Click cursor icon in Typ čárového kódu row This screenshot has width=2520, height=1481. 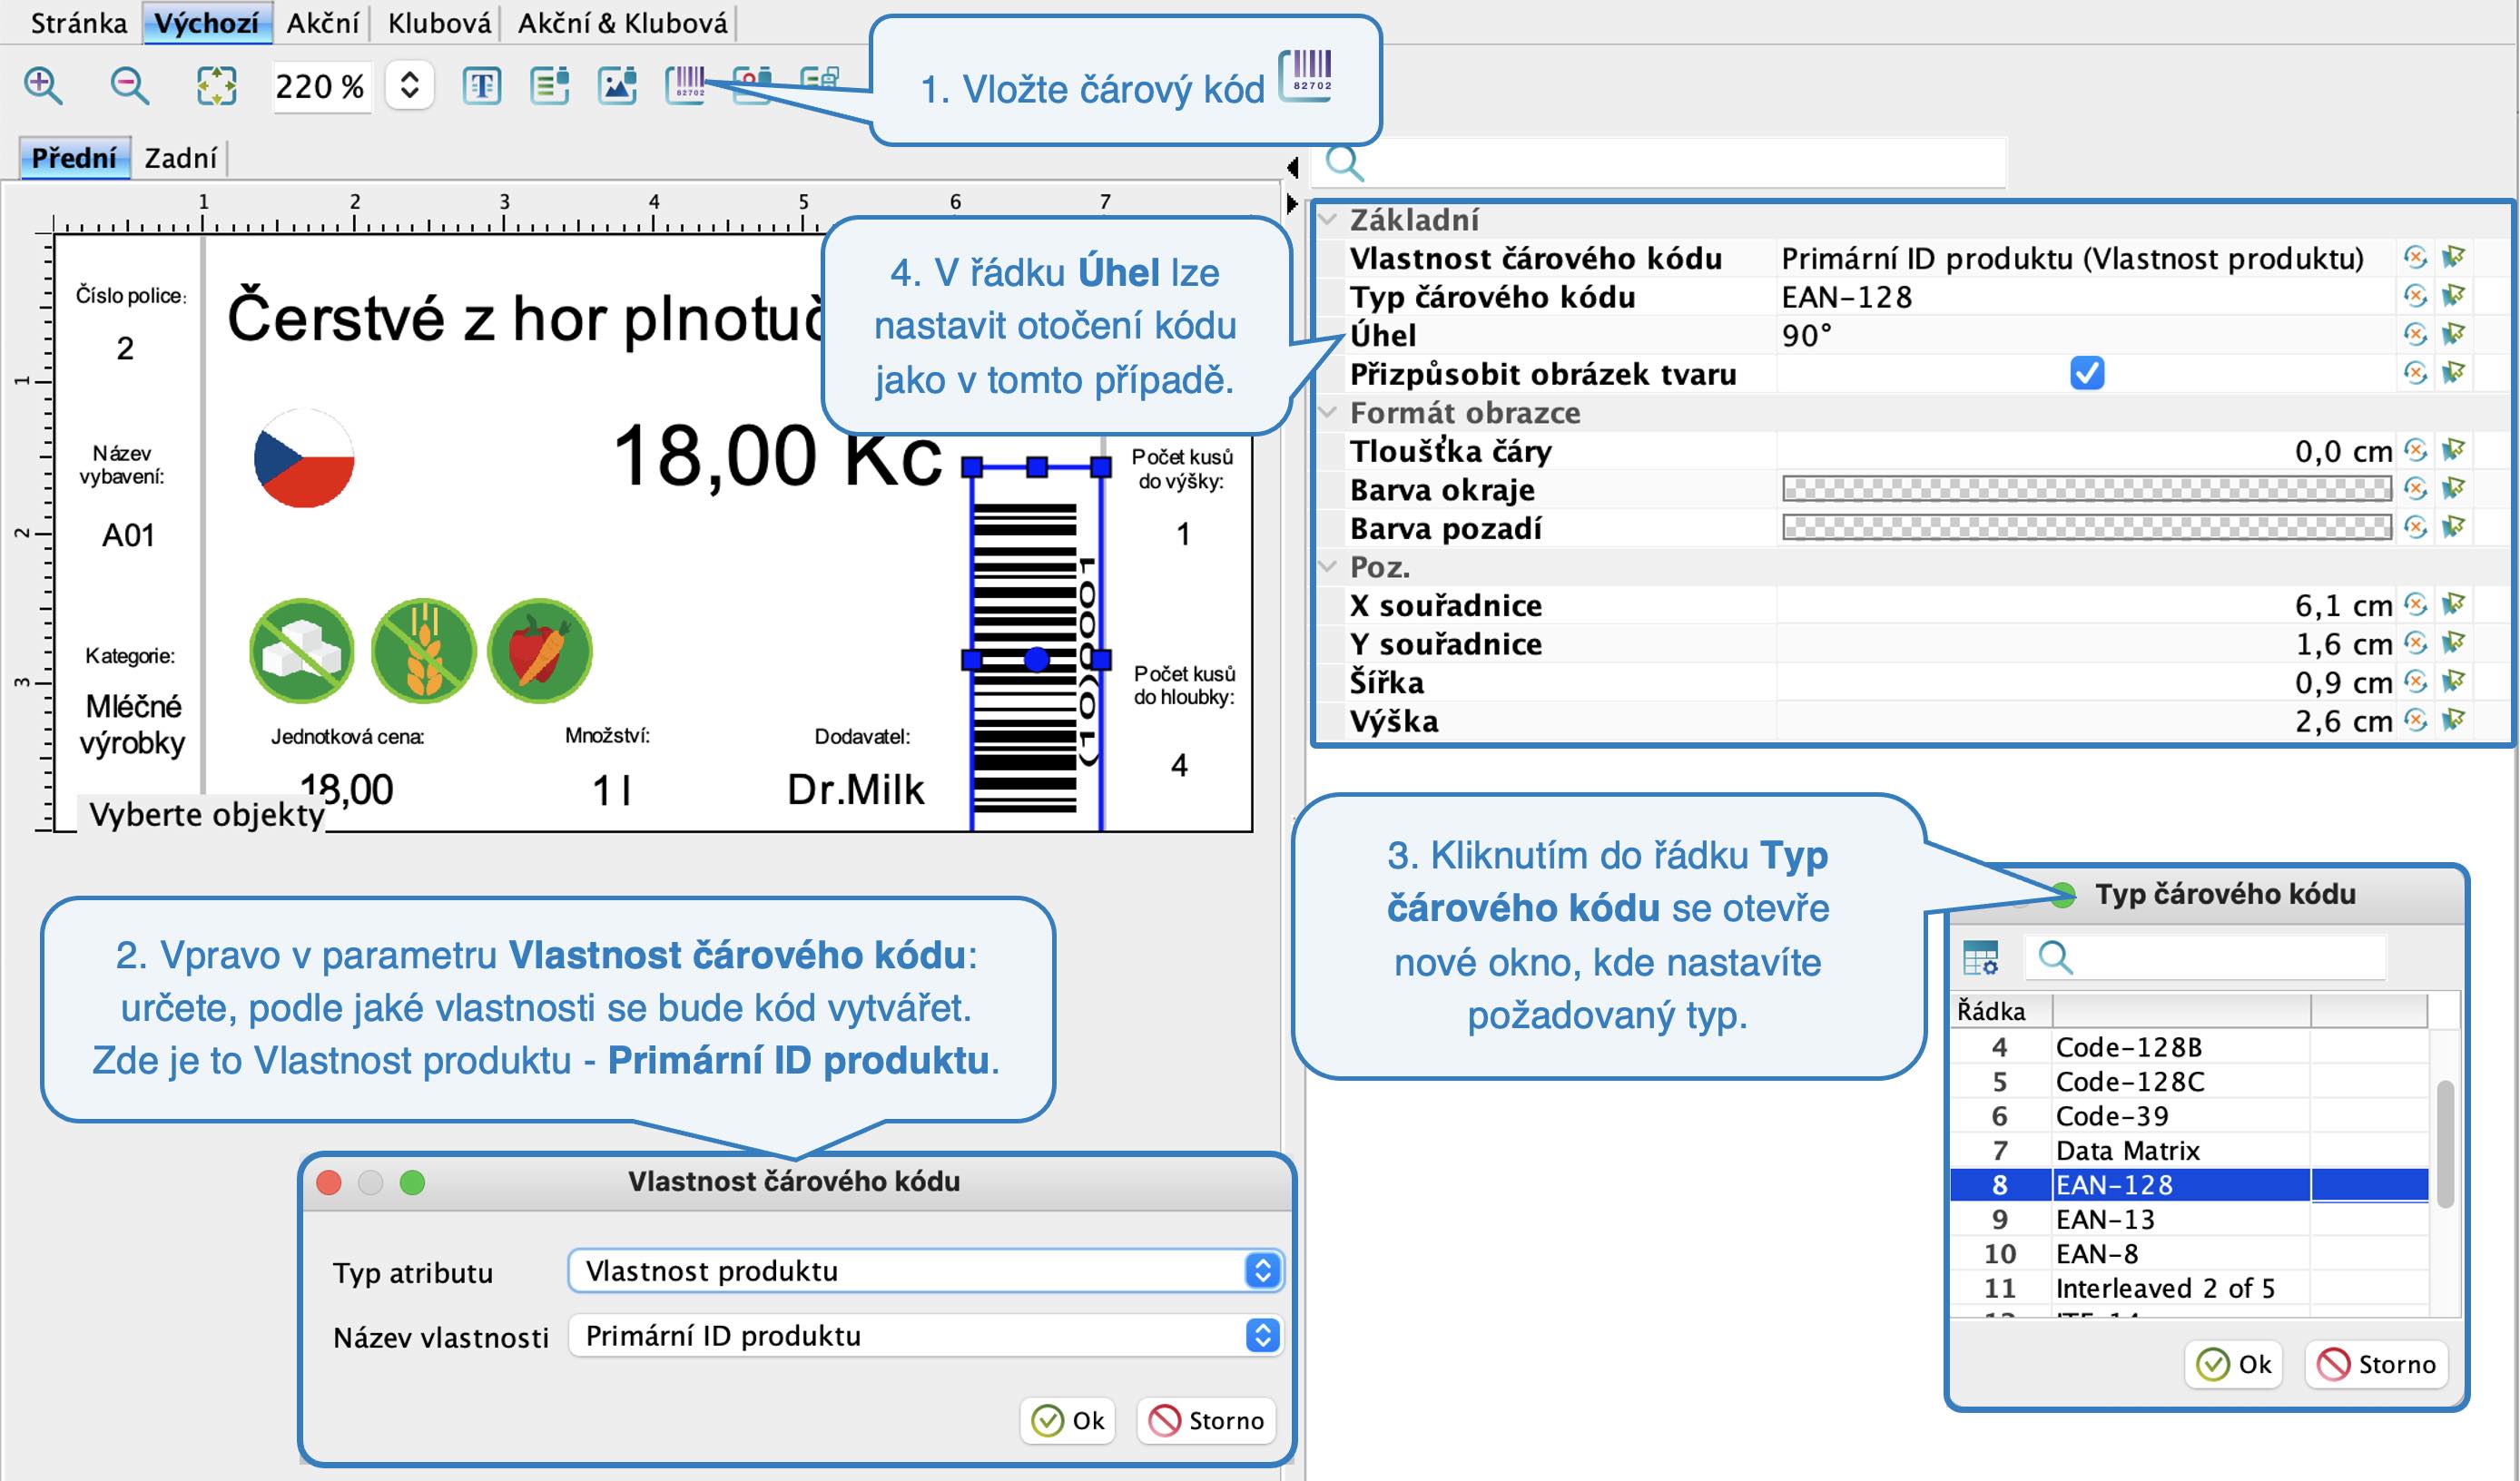(x=2453, y=296)
